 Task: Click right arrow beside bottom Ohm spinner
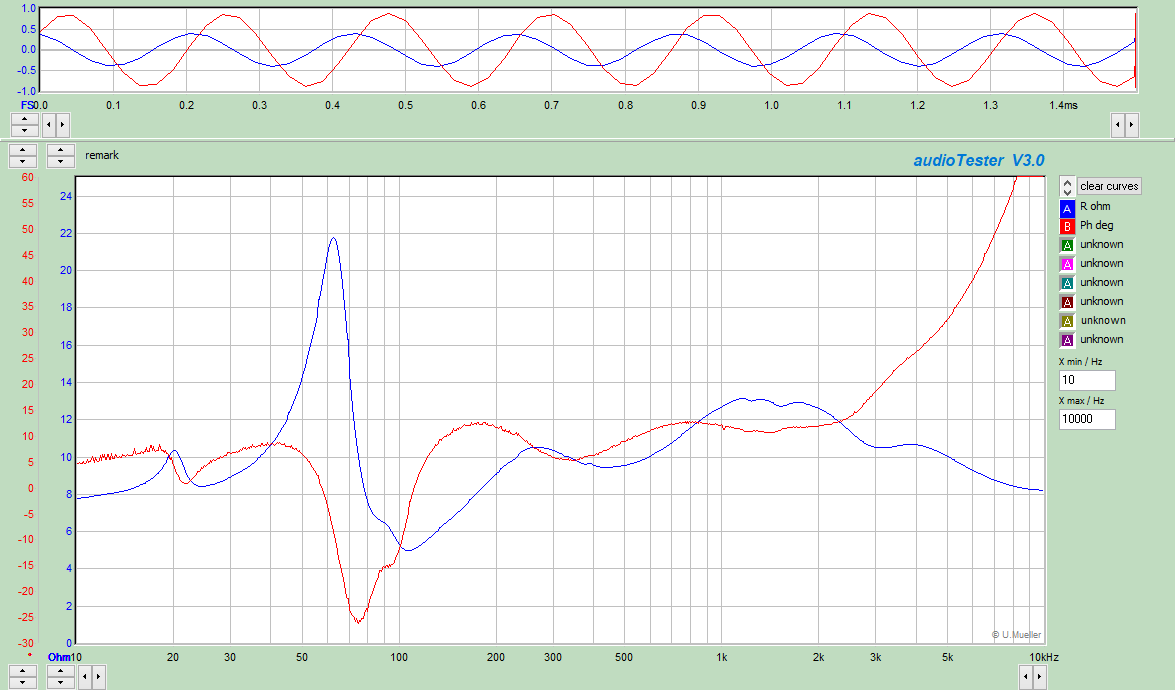(x=98, y=677)
